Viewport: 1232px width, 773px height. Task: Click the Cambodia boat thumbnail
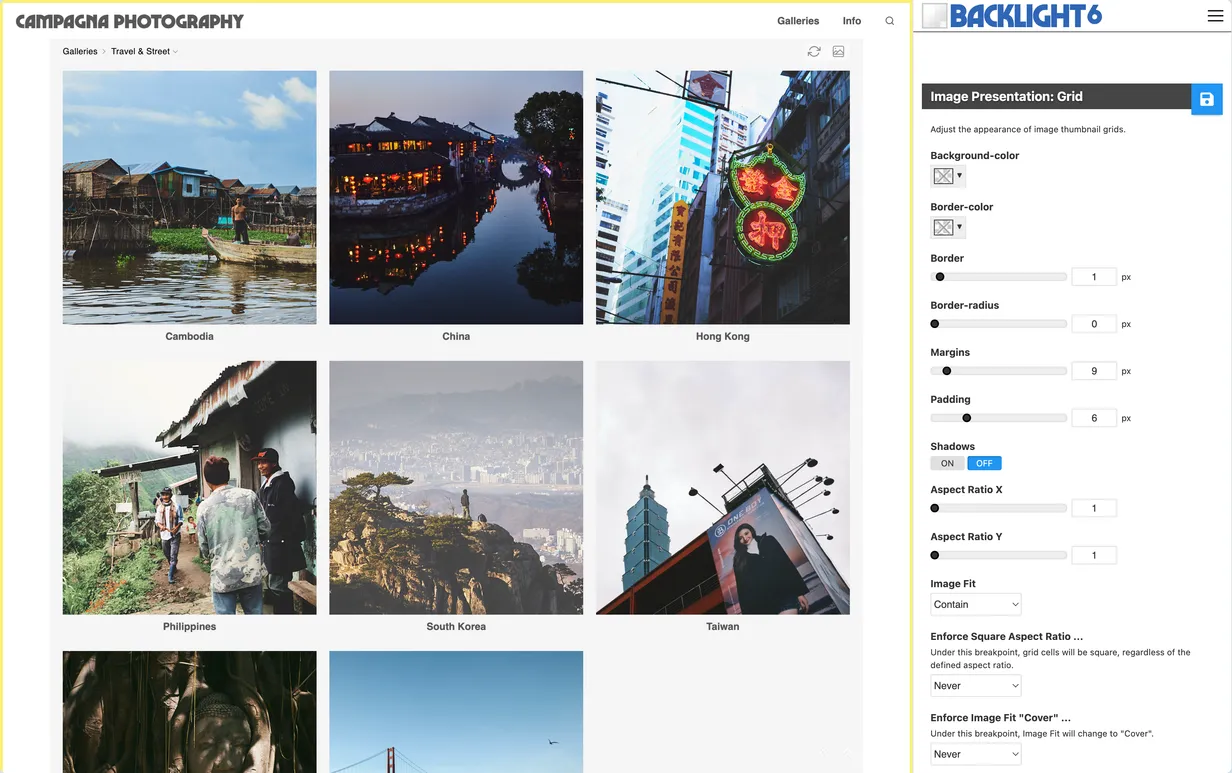point(189,197)
